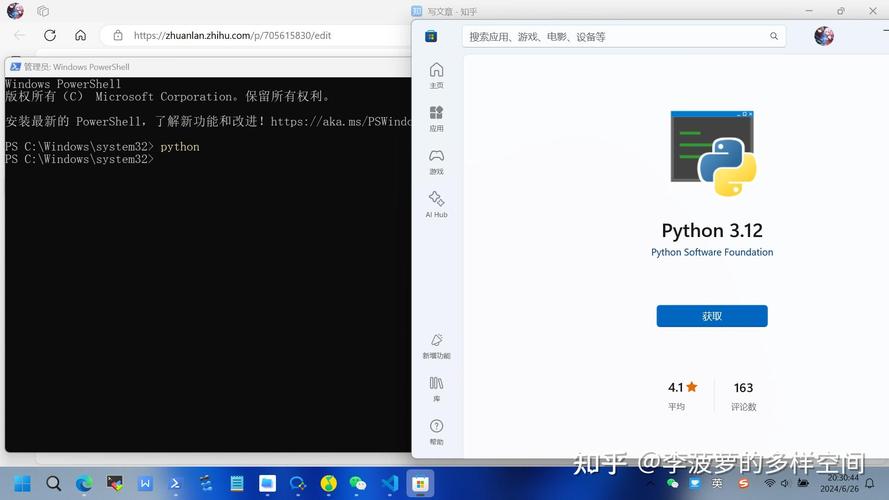
Task: Click the blue Get button for Python 3.12
Action: click(712, 316)
